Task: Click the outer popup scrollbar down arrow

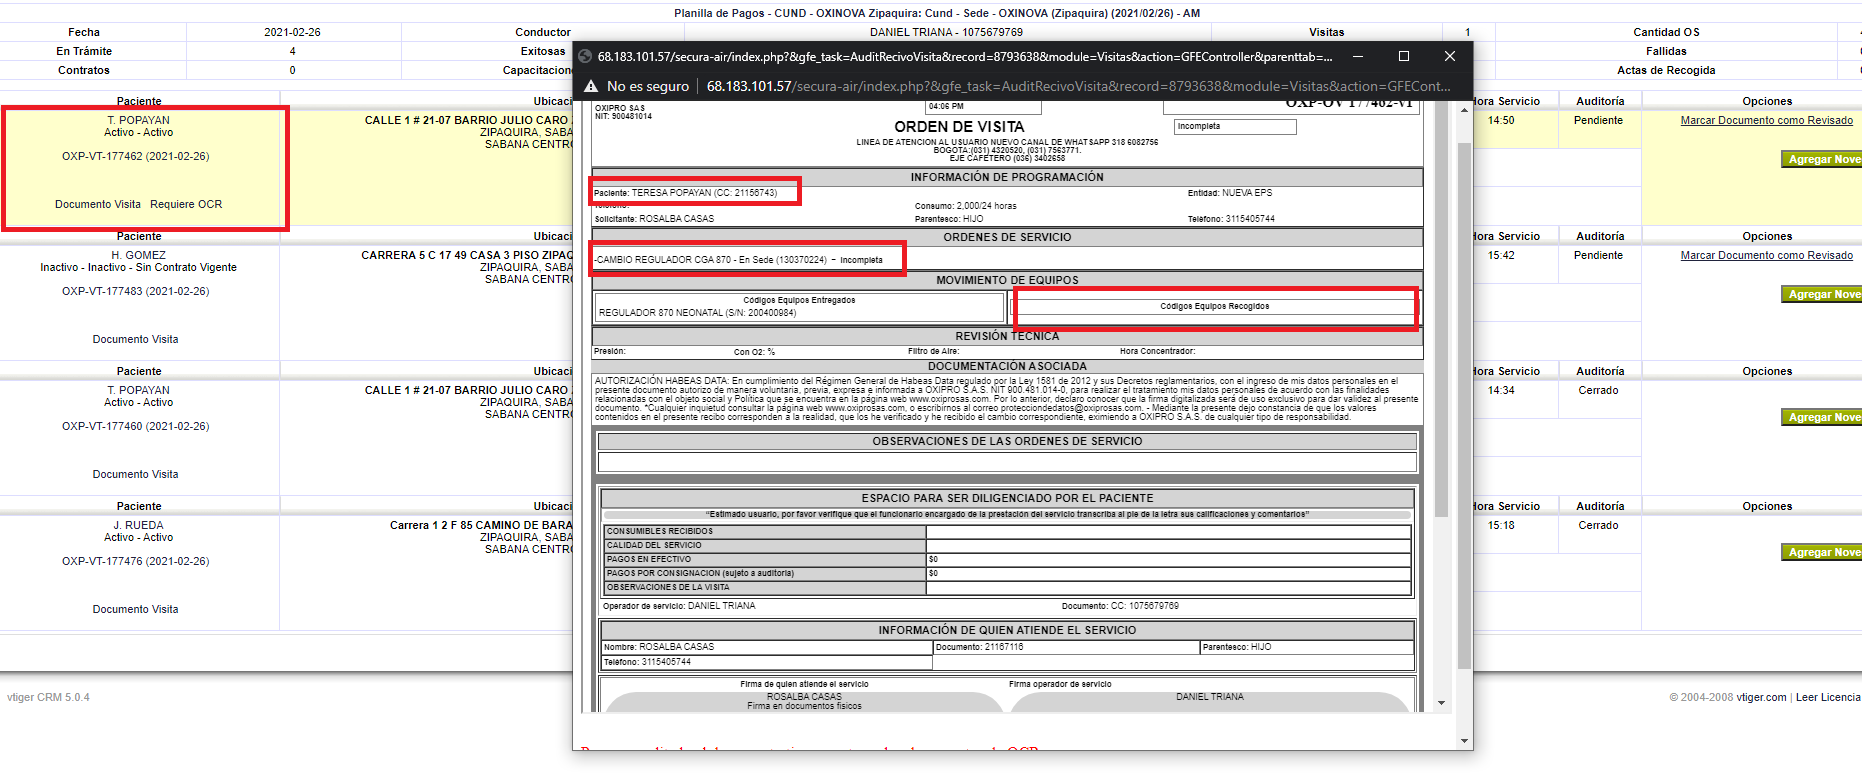Action: point(1465,741)
